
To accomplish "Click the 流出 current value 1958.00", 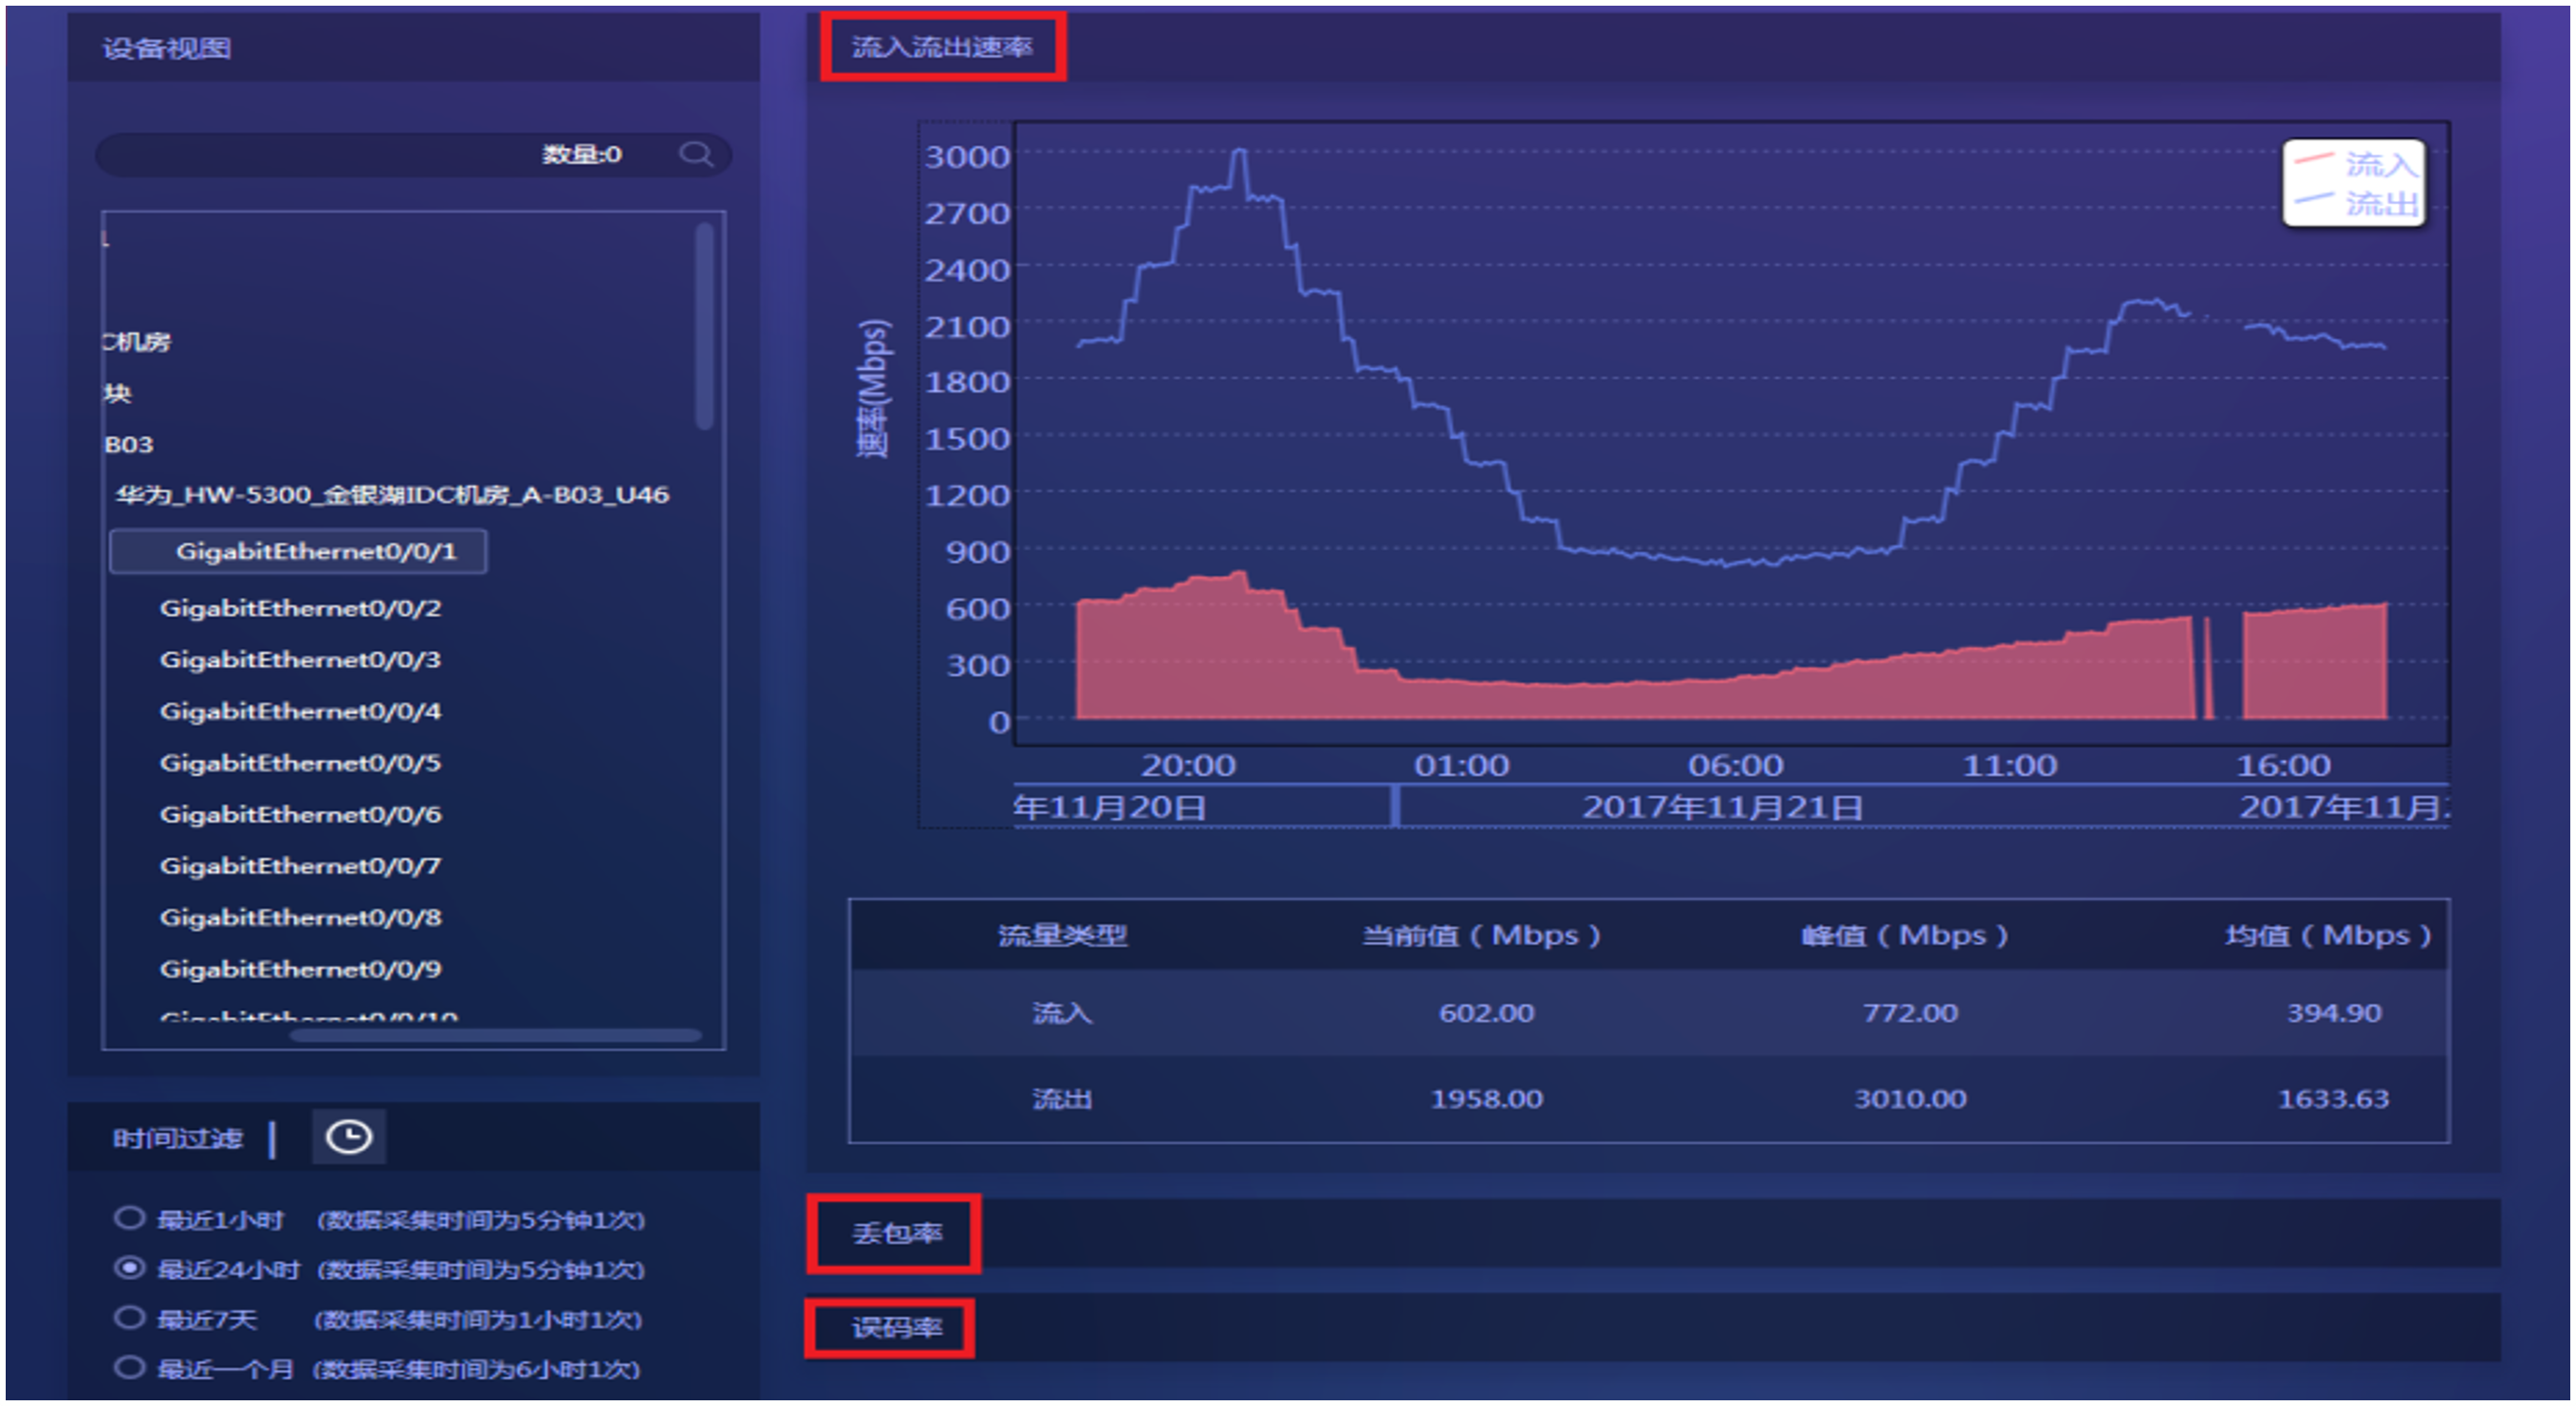I will [x=1486, y=1099].
